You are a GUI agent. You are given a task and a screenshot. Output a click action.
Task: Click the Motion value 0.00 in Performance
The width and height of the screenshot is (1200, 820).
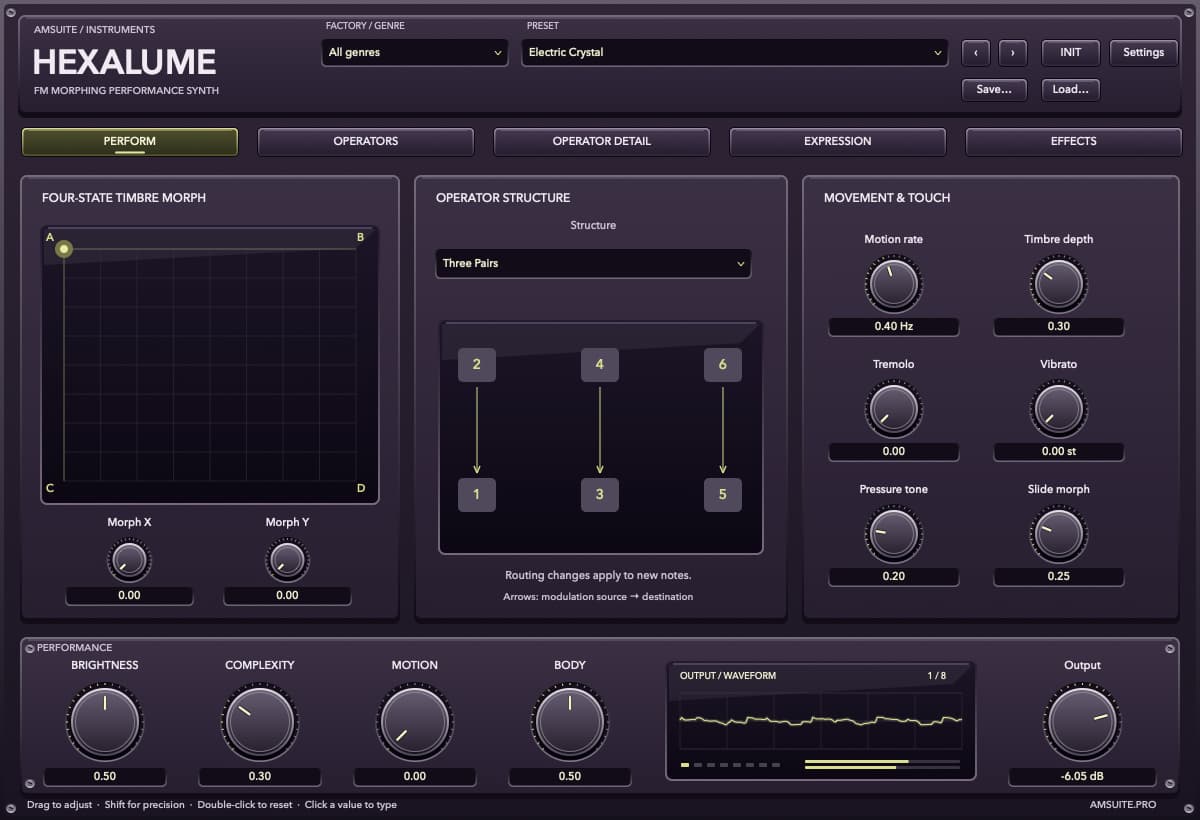pos(415,776)
